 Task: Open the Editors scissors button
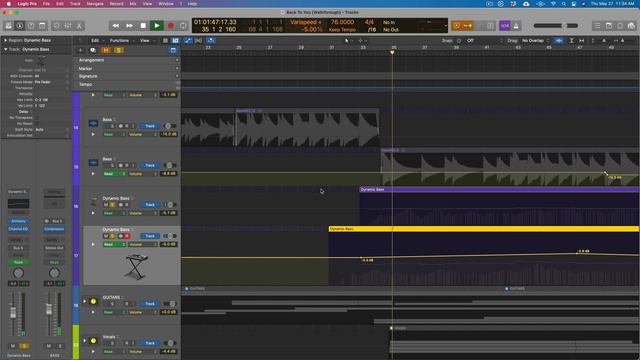(79, 26)
